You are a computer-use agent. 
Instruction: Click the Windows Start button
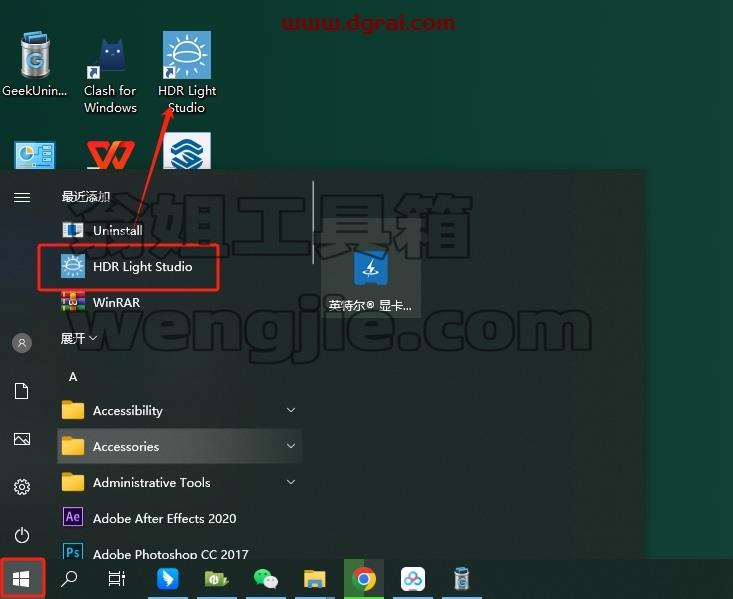[x=22, y=579]
